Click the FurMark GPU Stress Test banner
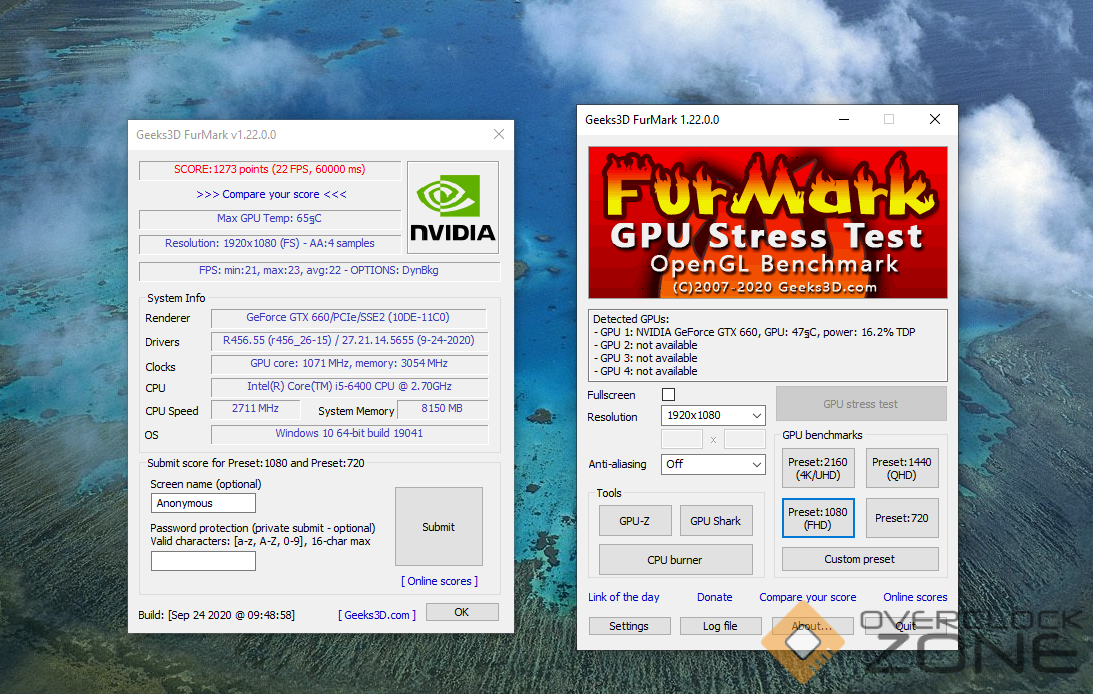The image size is (1093, 694). 767,223
